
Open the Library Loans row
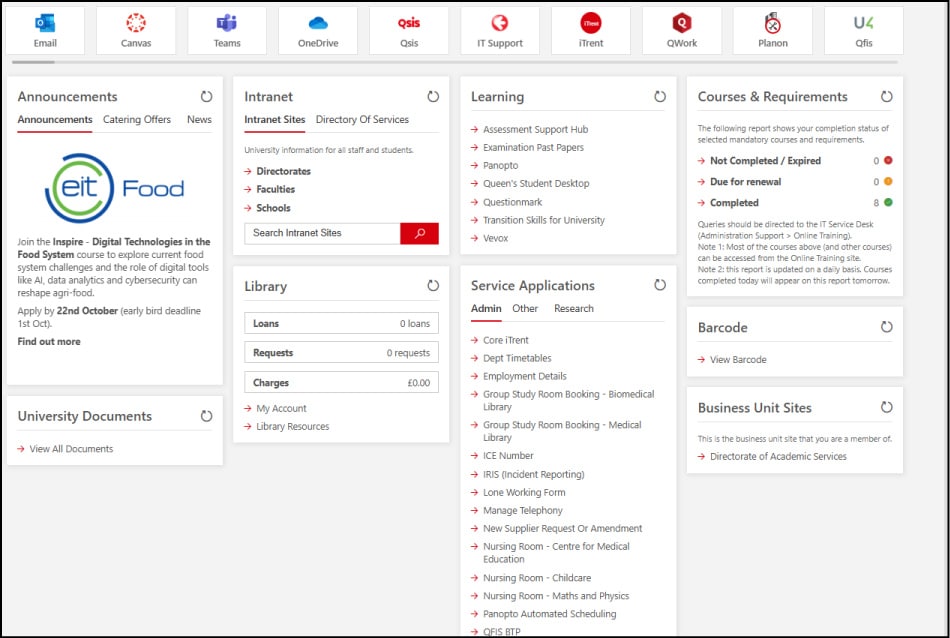341,324
